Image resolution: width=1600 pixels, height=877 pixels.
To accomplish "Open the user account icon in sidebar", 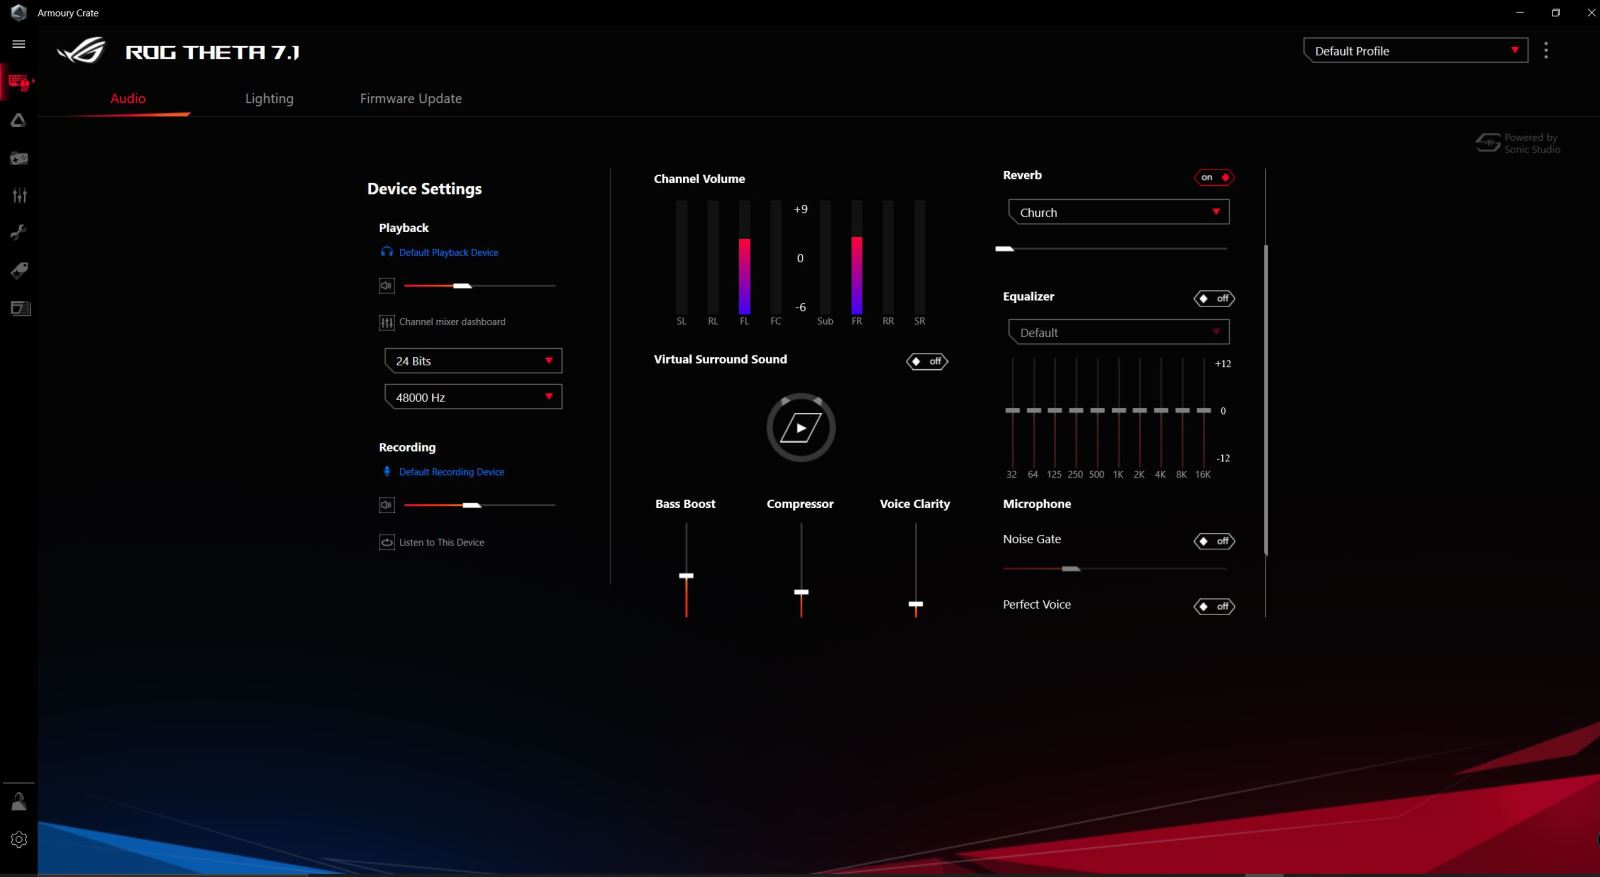I will tap(18, 801).
